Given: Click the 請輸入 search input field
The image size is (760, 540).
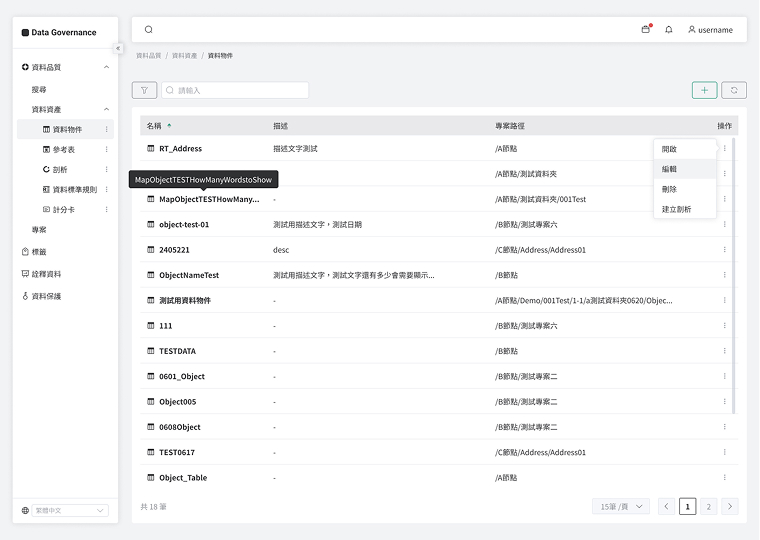Looking at the screenshot, I should [x=240, y=90].
